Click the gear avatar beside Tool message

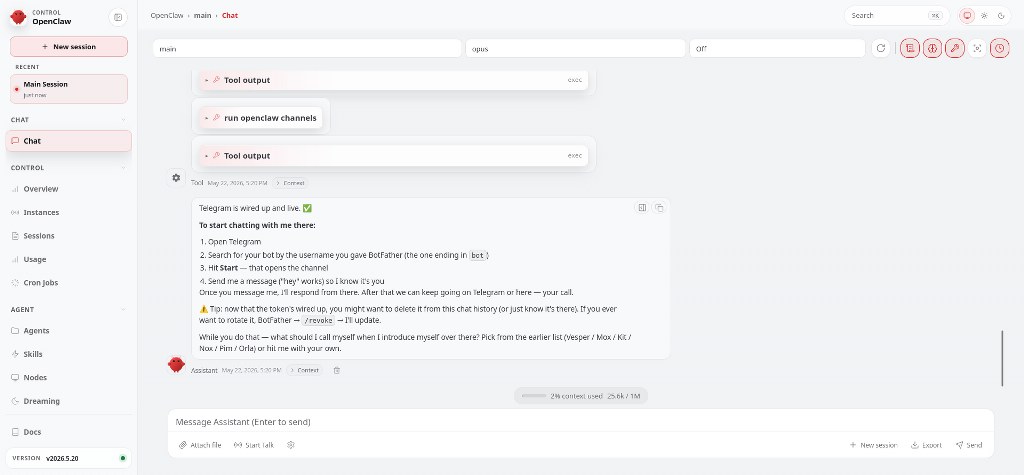(176, 178)
